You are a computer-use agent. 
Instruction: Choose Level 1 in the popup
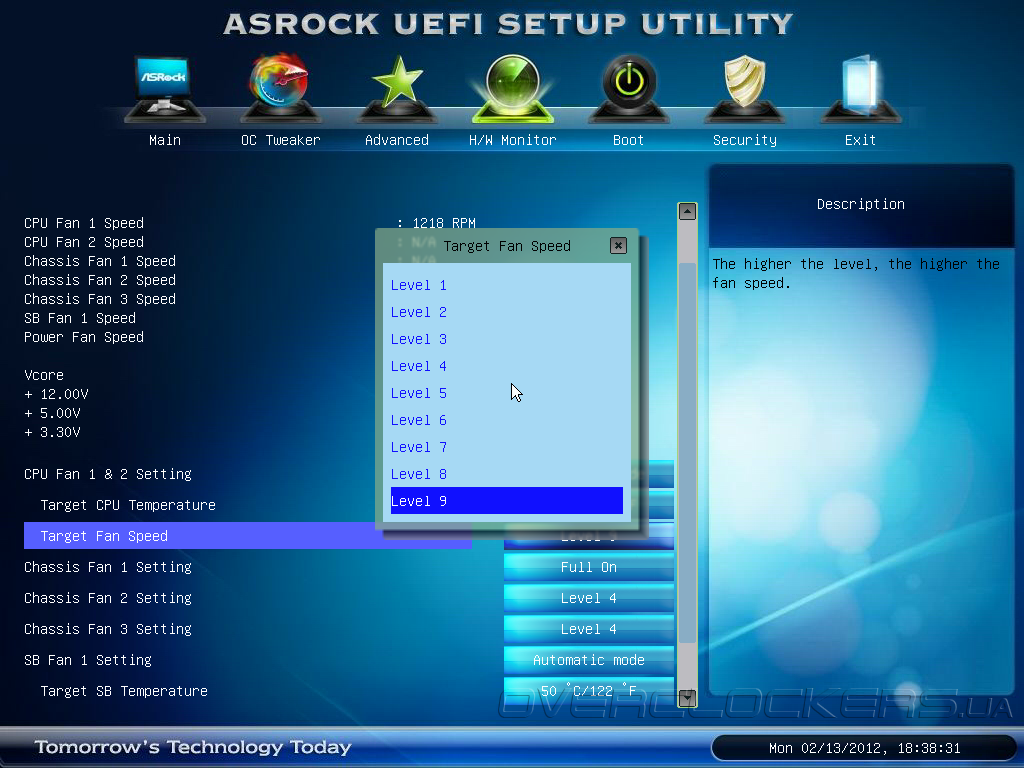tap(506, 285)
